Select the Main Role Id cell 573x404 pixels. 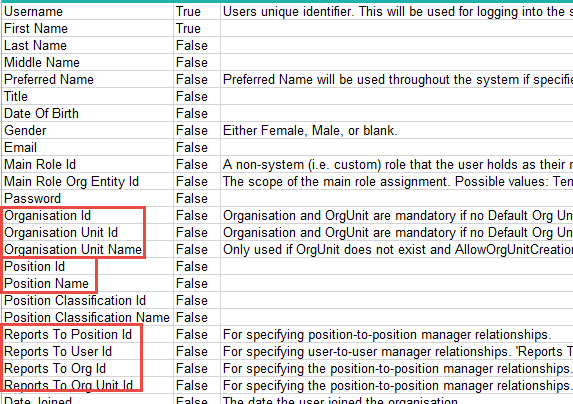coord(88,164)
